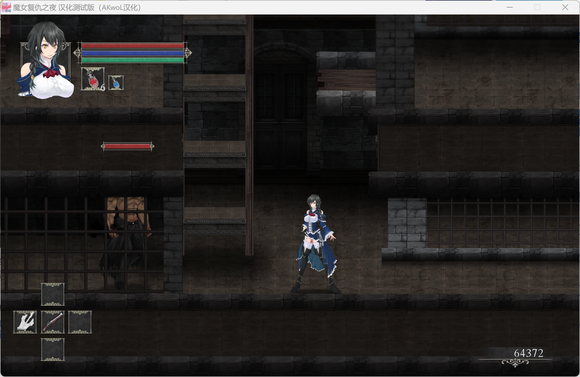Click the red player health bar
The height and width of the screenshot is (377, 580).
pyautogui.click(x=132, y=46)
